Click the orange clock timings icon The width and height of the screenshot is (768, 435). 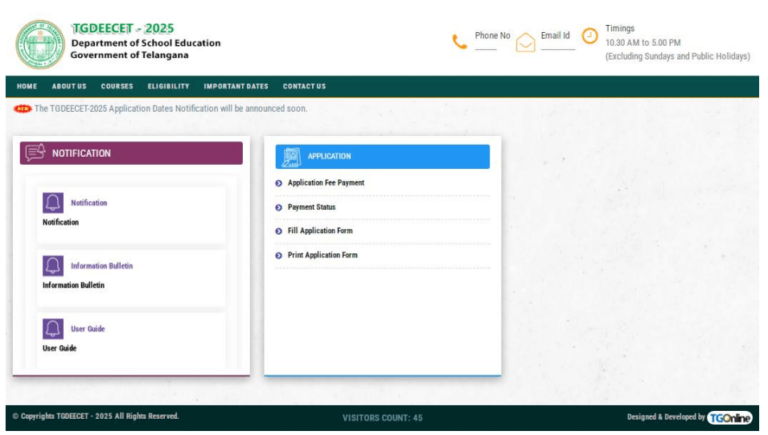[x=590, y=36]
